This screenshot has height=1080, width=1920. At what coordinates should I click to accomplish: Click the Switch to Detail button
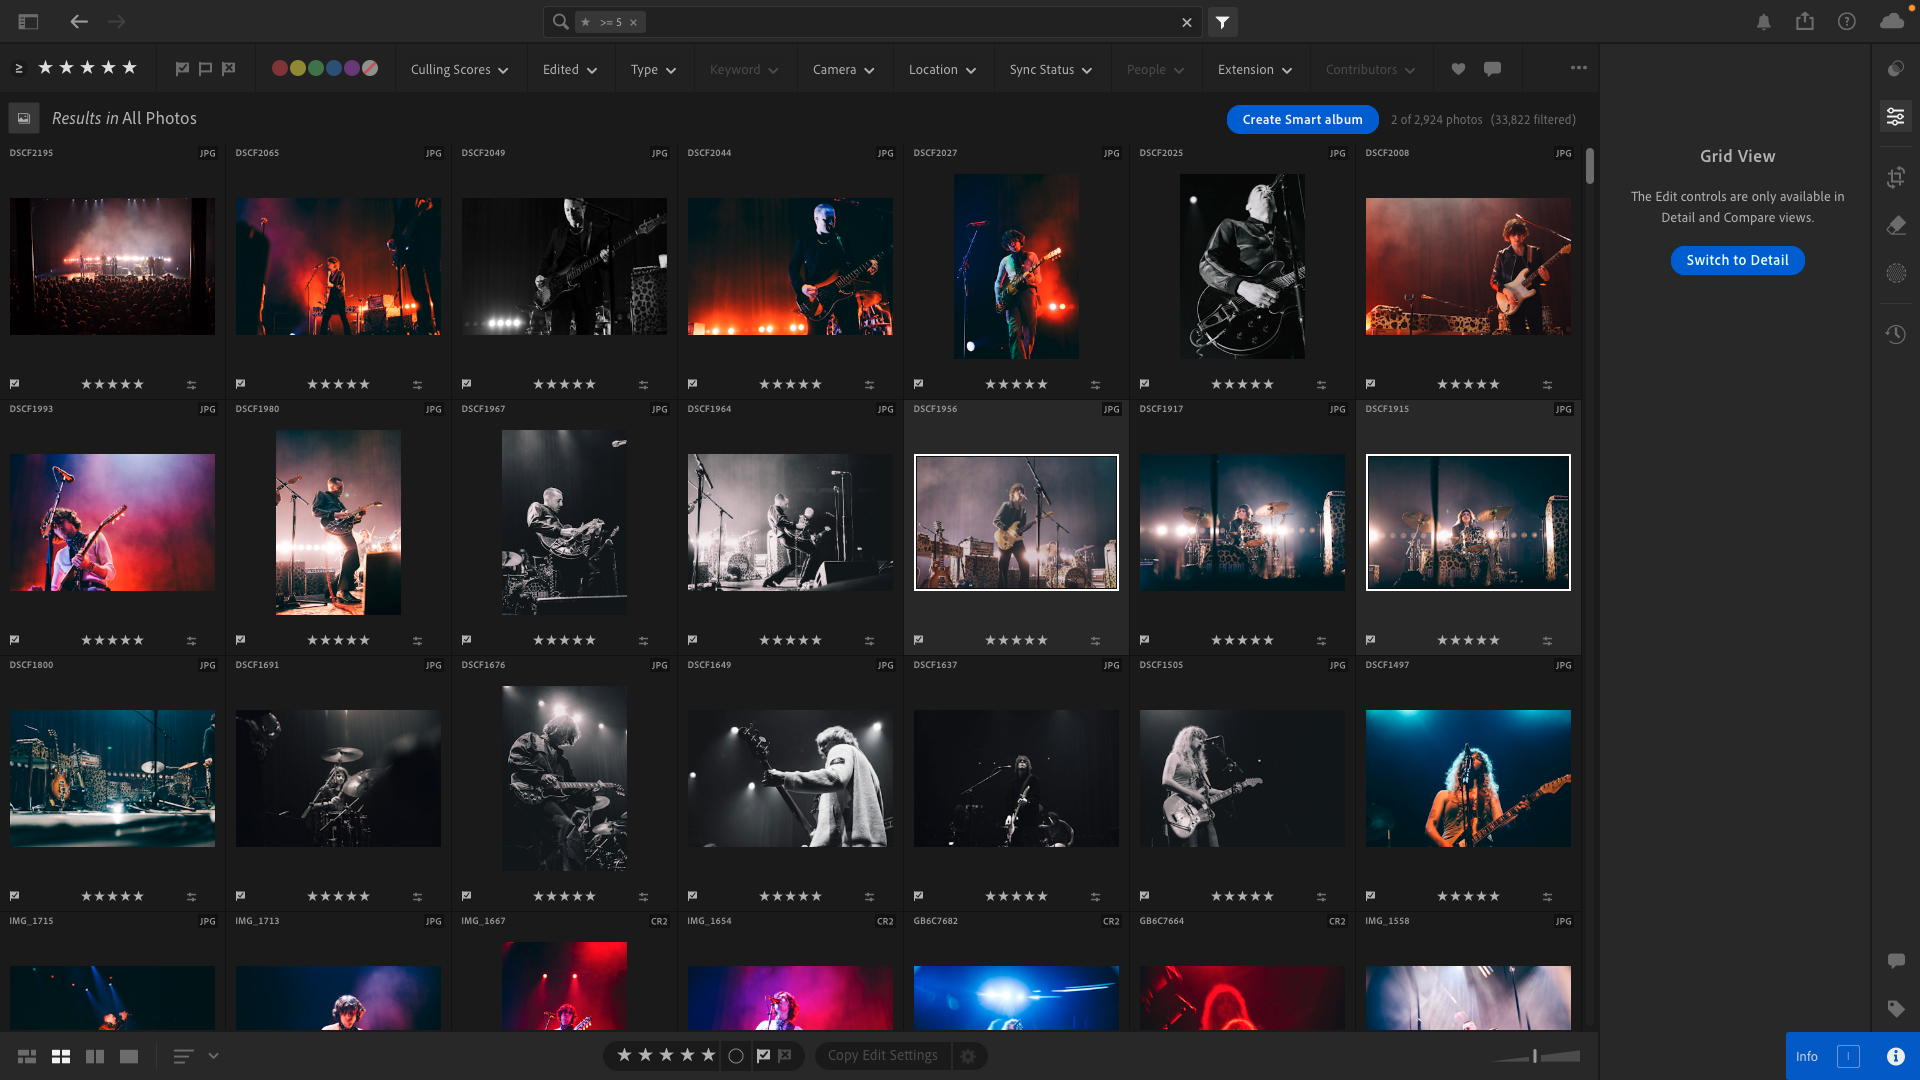(x=1737, y=260)
